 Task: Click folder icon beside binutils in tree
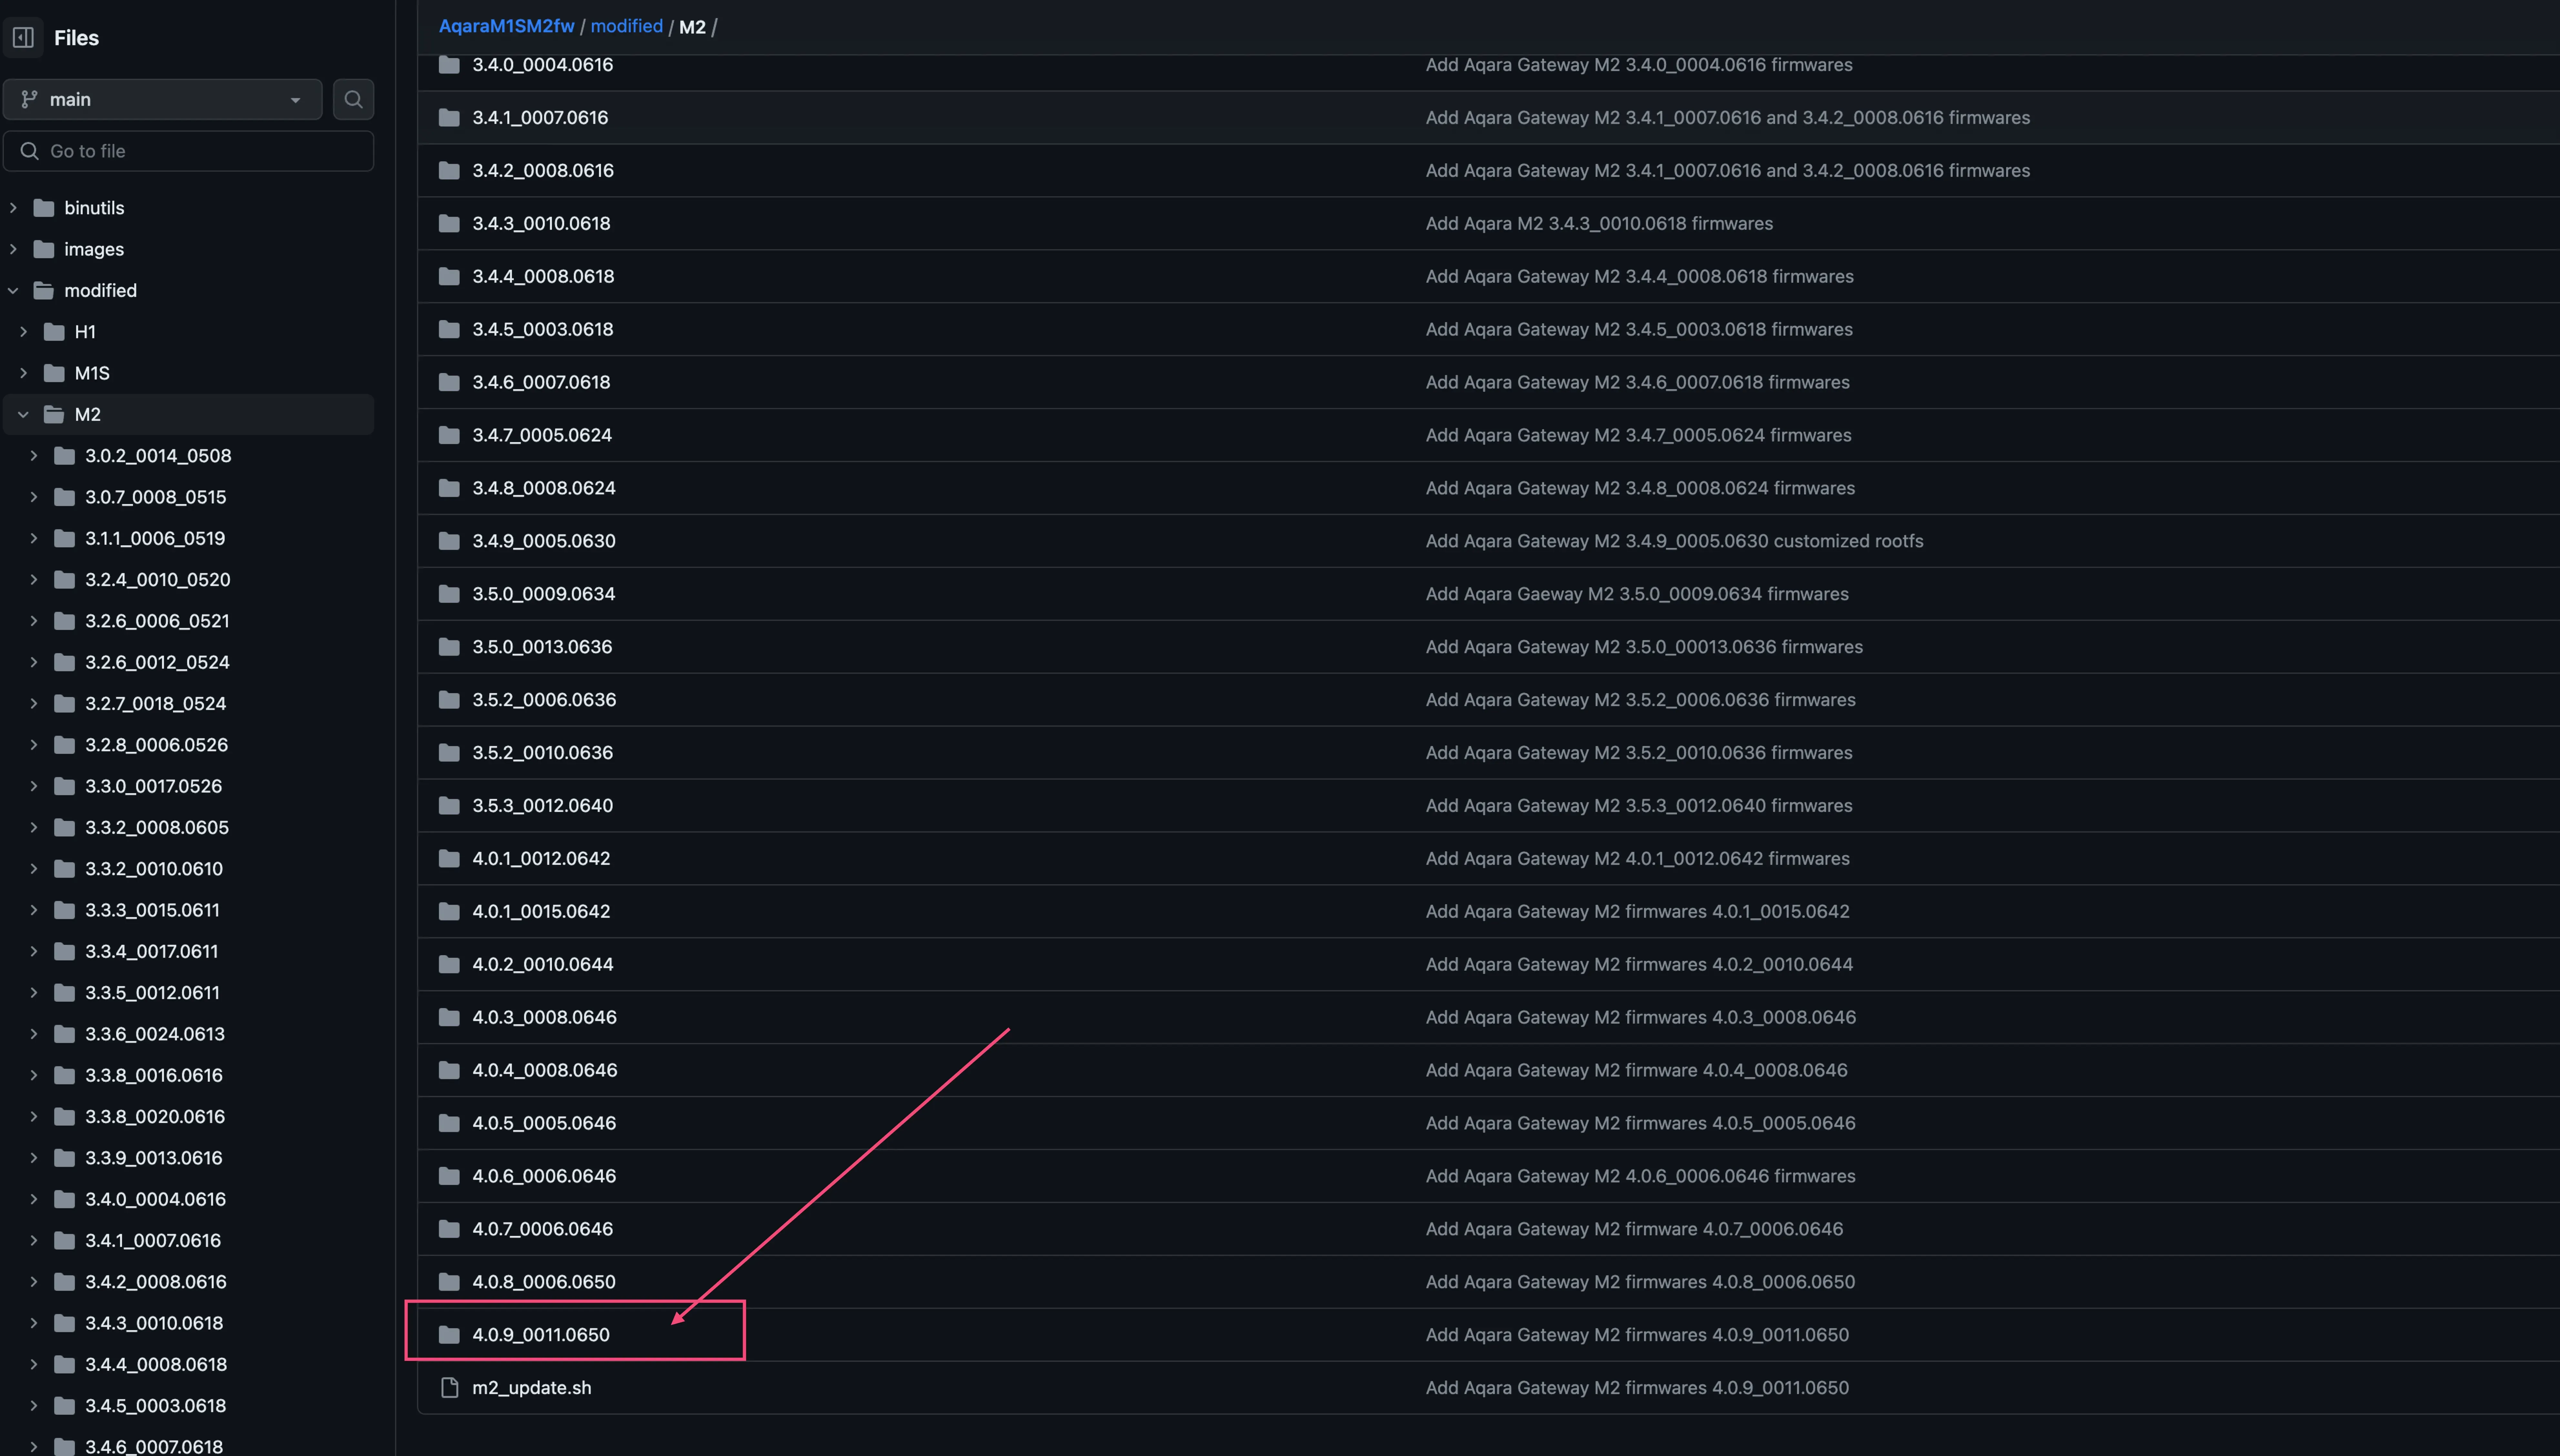pos(44,208)
